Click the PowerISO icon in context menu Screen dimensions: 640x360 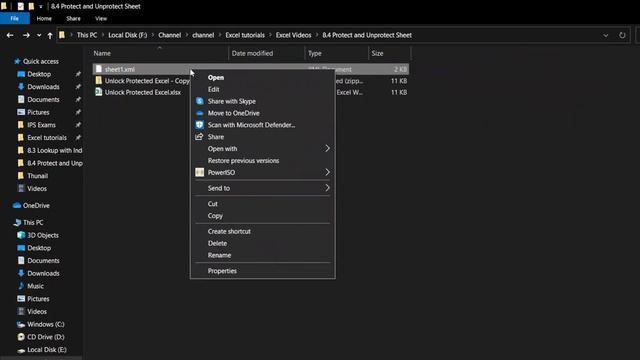coord(199,172)
